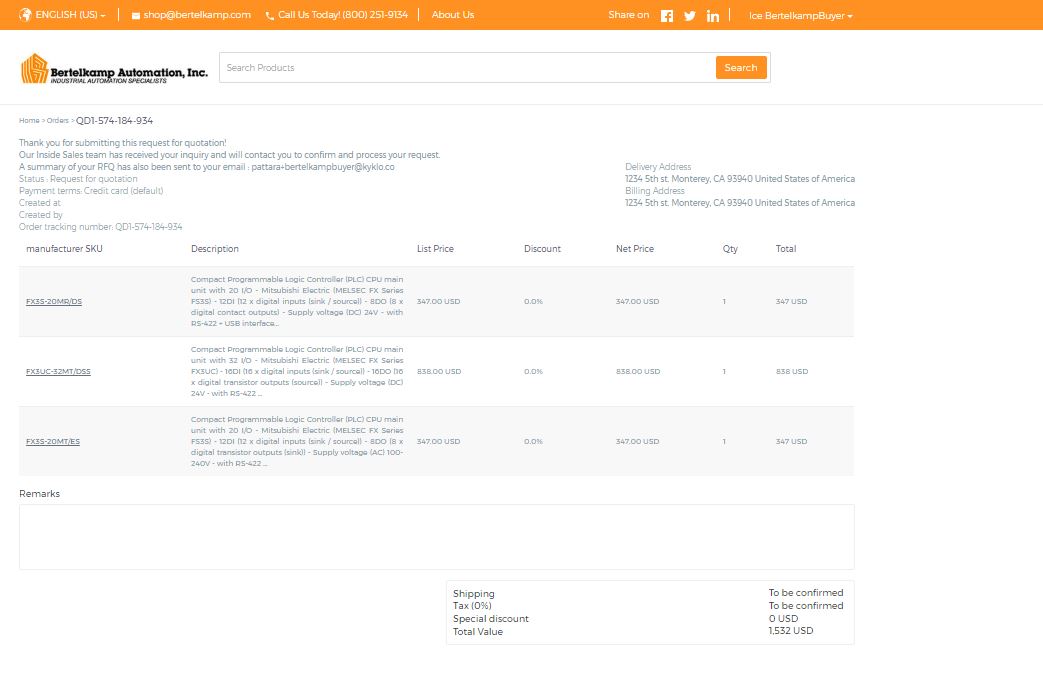Click the FX3UC-32MT/DSS description text
This screenshot has width=1043, height=676.
pyautogui.click(x=297, y=371)
